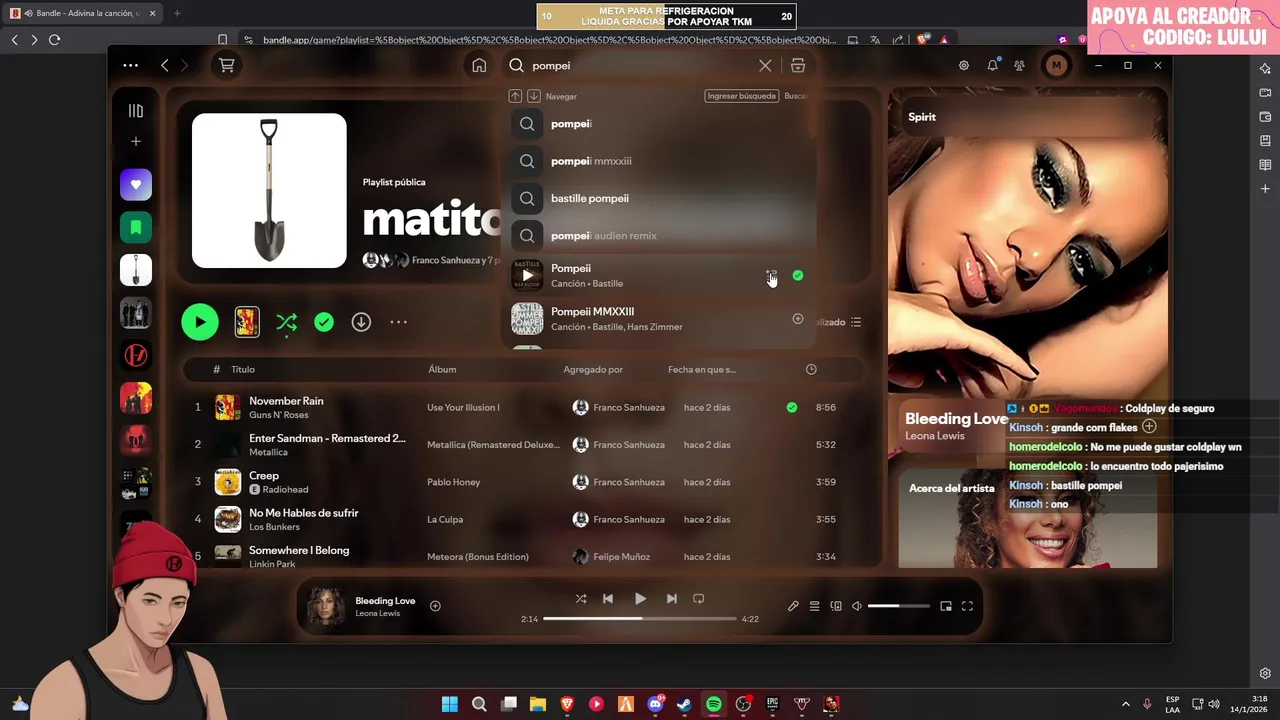This screenshot has height=720, width=1280.
Task: Open the profile menu M avatar
Action: click(x=1056, y=65)
